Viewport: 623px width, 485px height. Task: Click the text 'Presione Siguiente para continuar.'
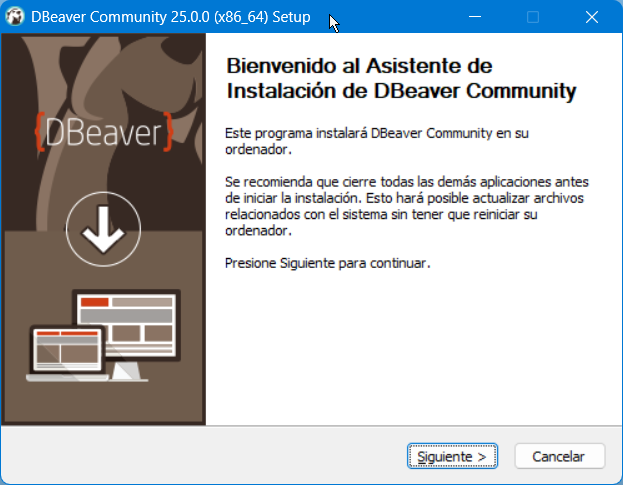point(328,263)
